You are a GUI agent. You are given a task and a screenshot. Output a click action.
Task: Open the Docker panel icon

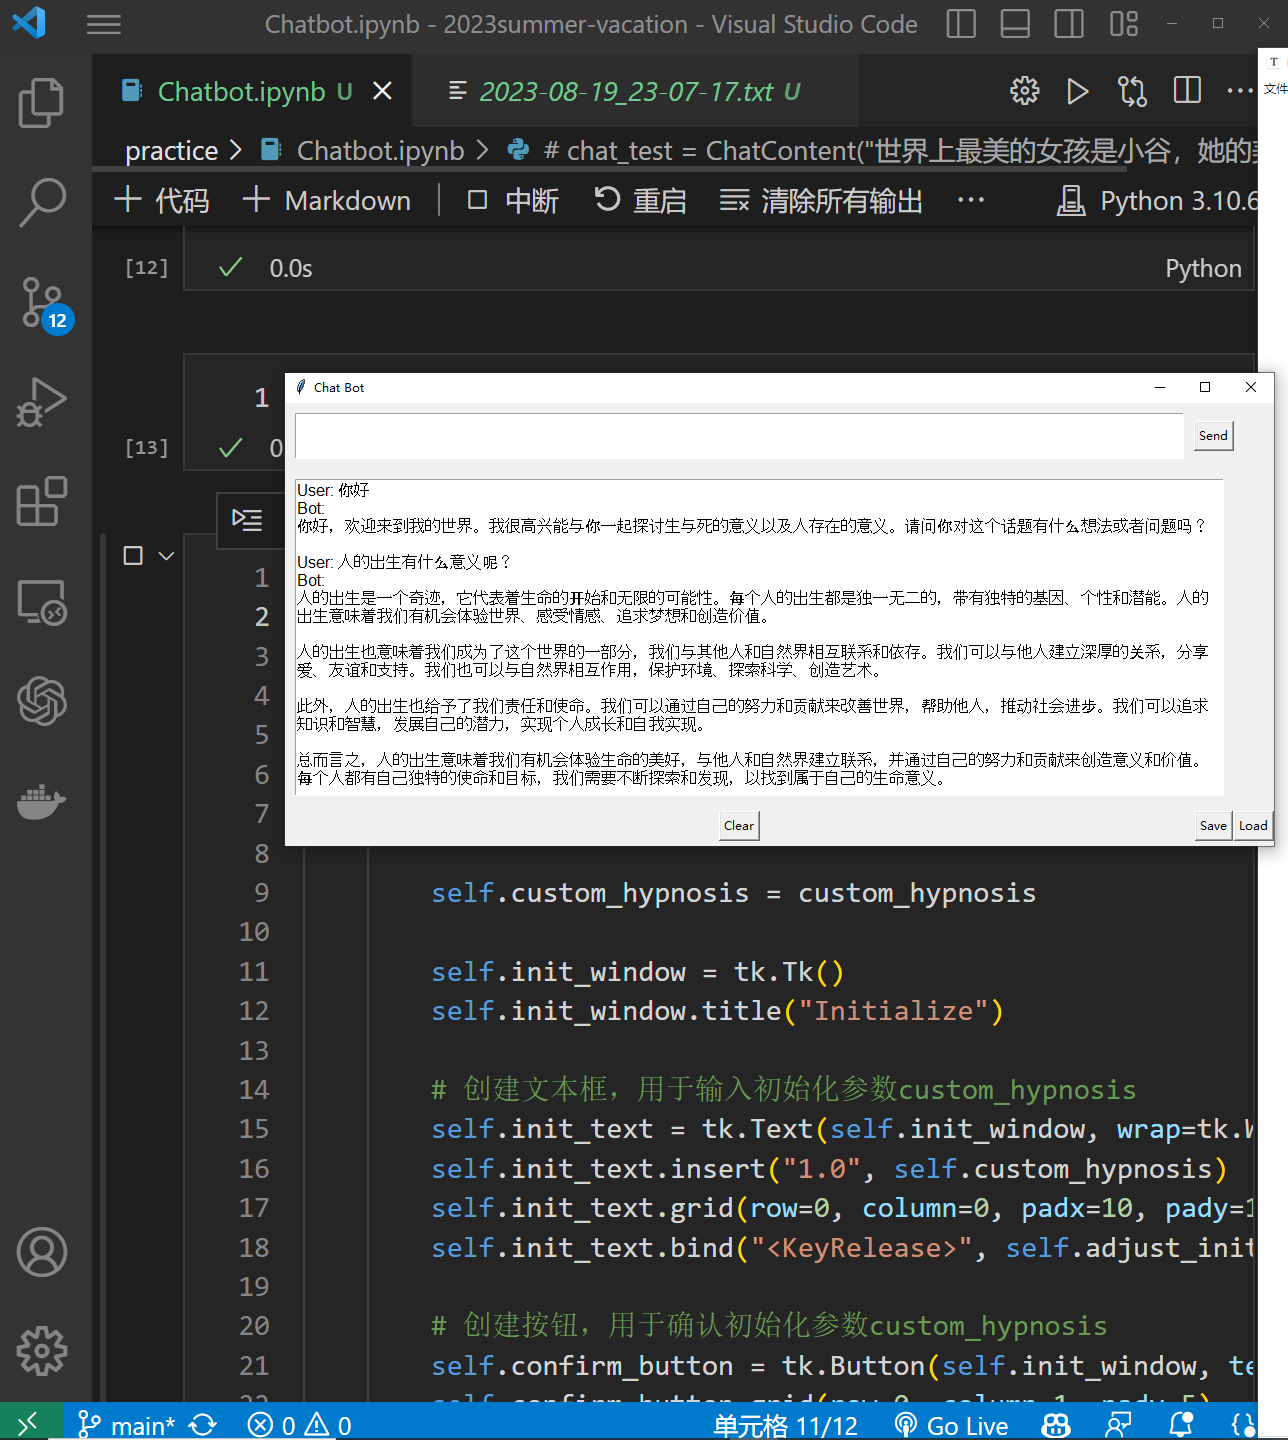coord(41,801)
